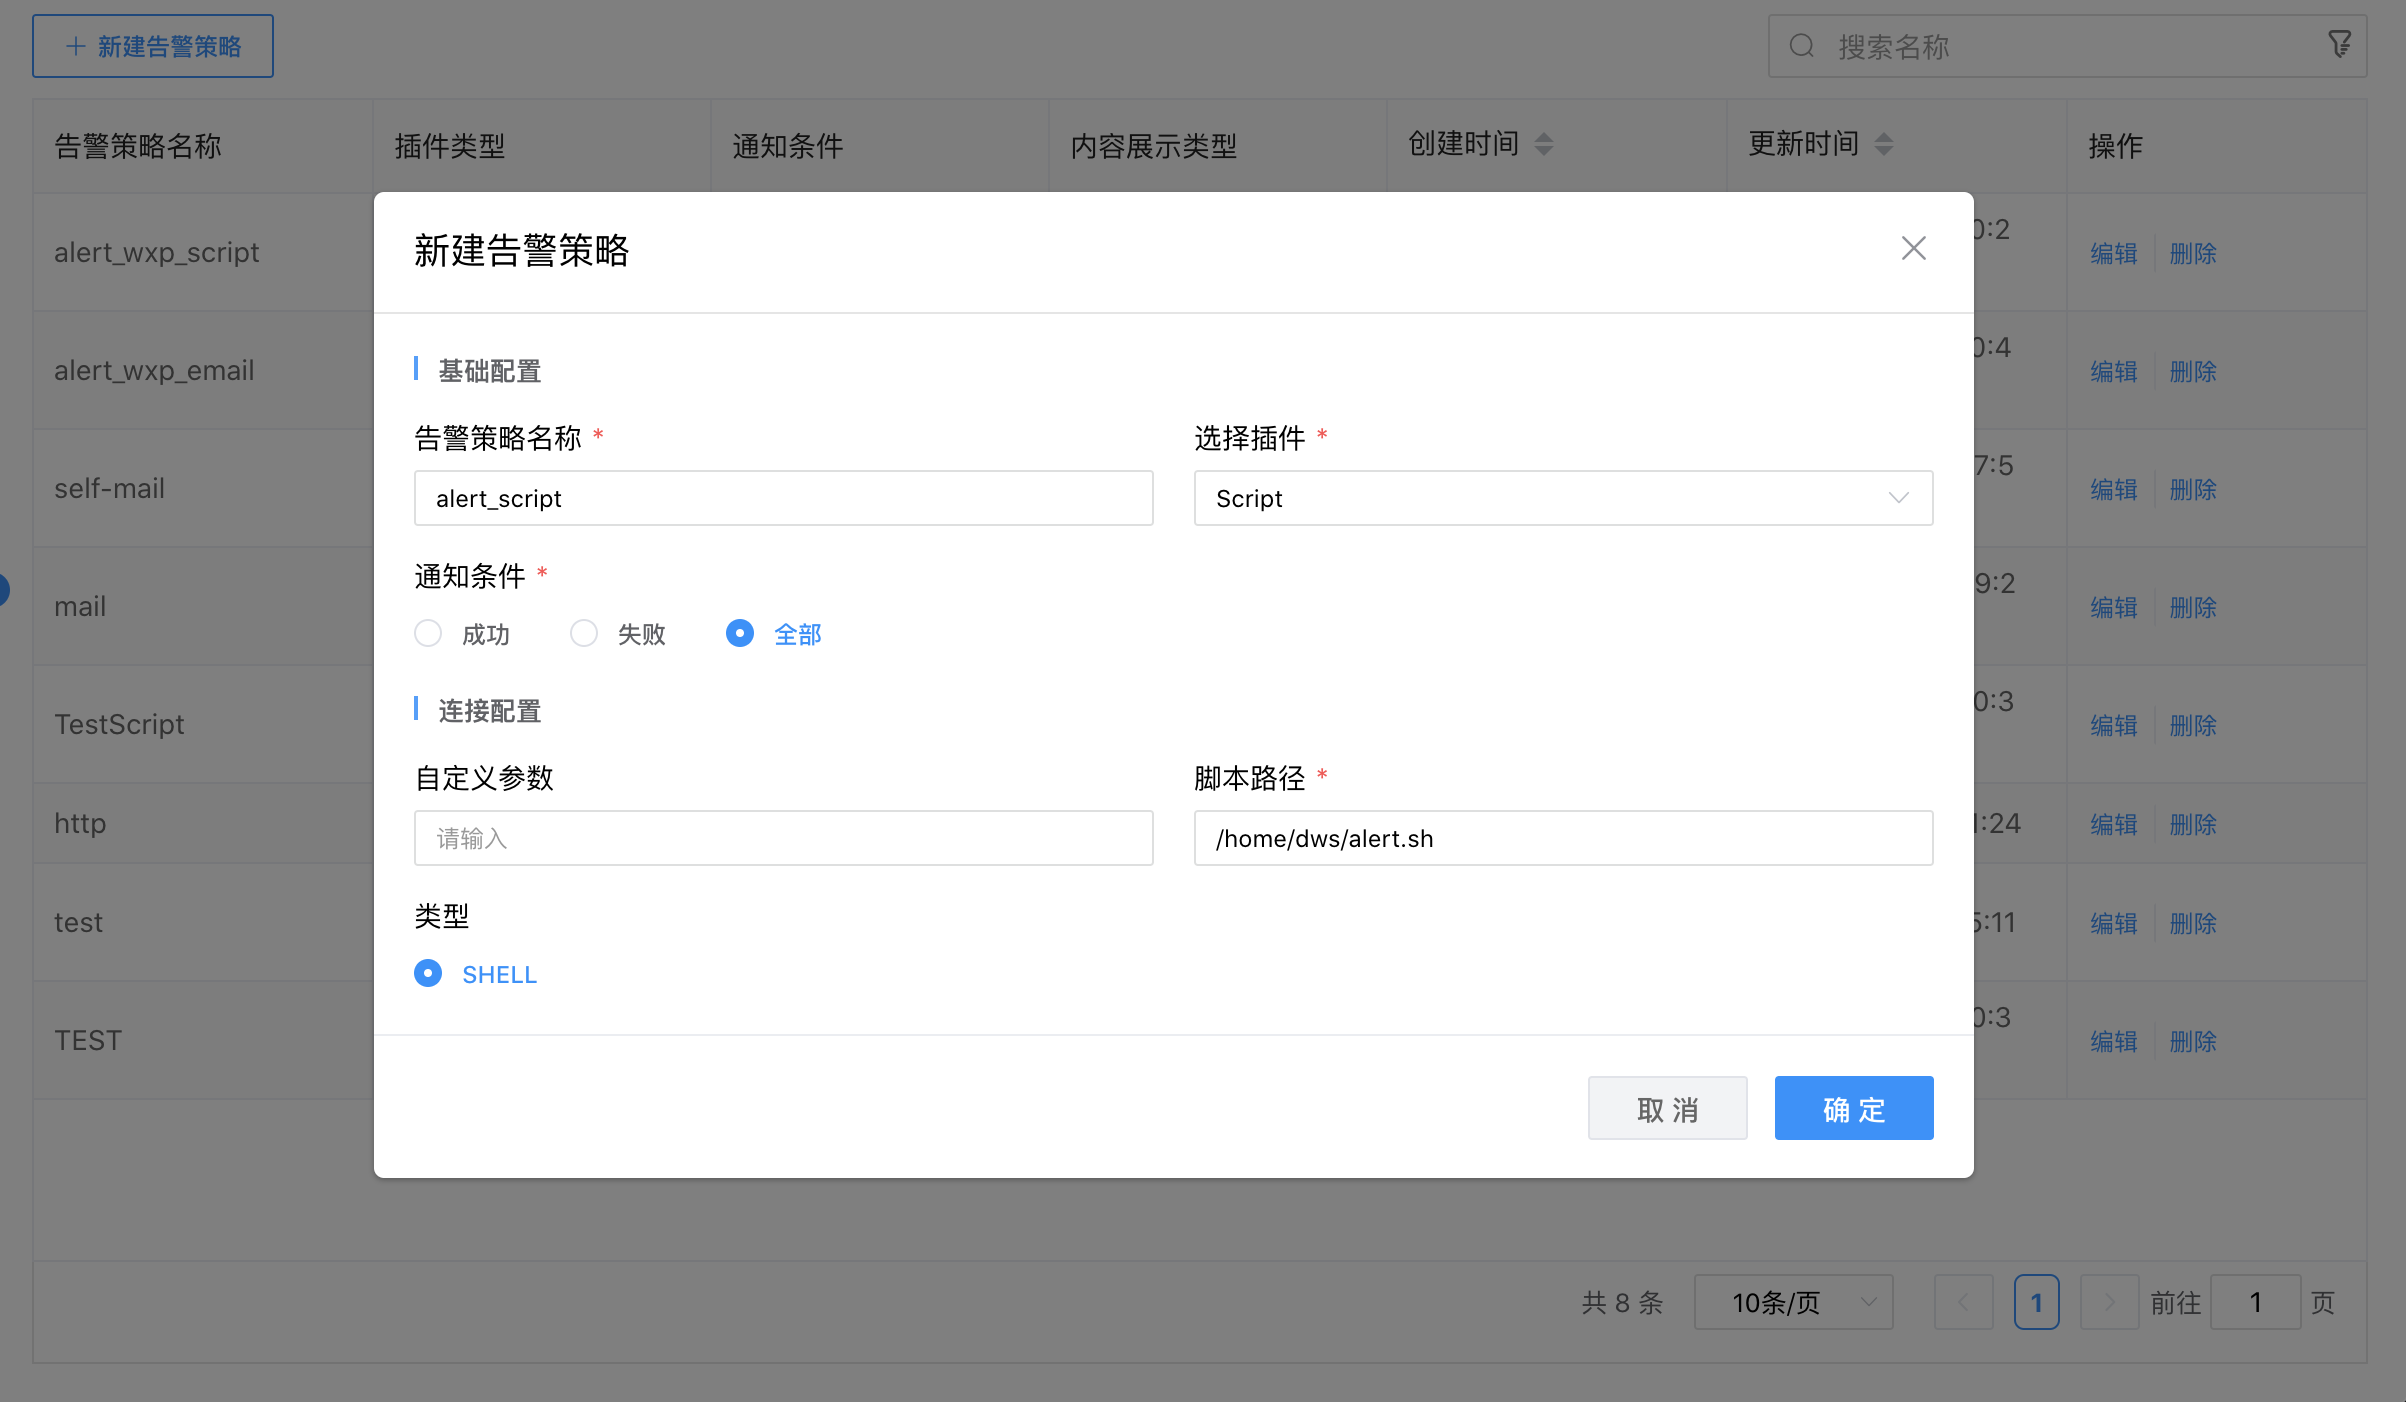2406x1402 pixels.
Task: Click the 插件类型 column header
Action: (x=449, y=146)
